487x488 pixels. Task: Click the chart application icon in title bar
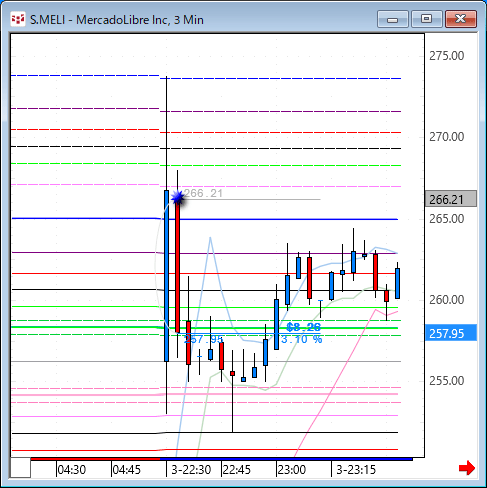(18, 19)
